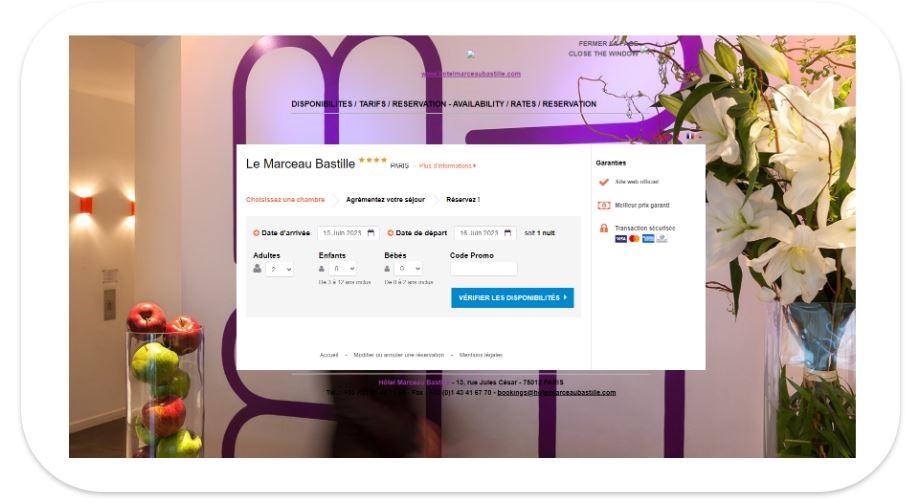This screenshot has width=912, height=503.
Task: Click the Meilleur prix garanti banknote icon
Action: coord(604,205)
